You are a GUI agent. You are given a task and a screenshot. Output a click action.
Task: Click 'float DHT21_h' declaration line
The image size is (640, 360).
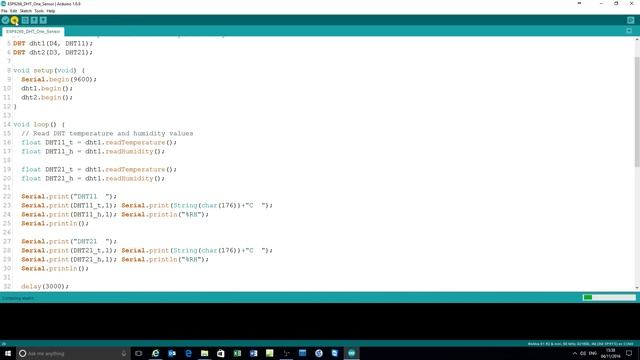pos(93,178)
